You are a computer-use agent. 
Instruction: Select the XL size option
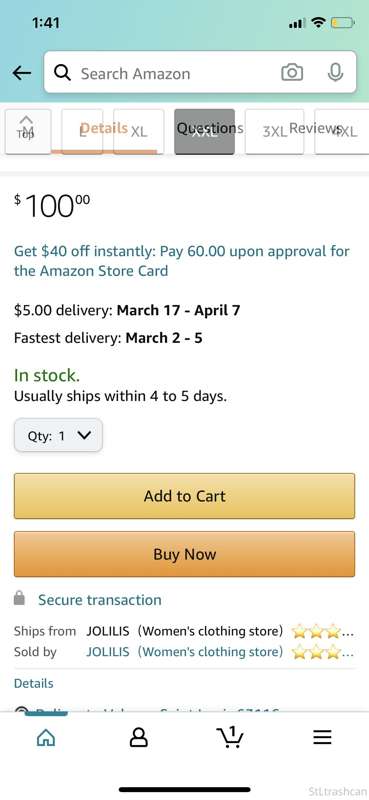click(x=139, y=132)
